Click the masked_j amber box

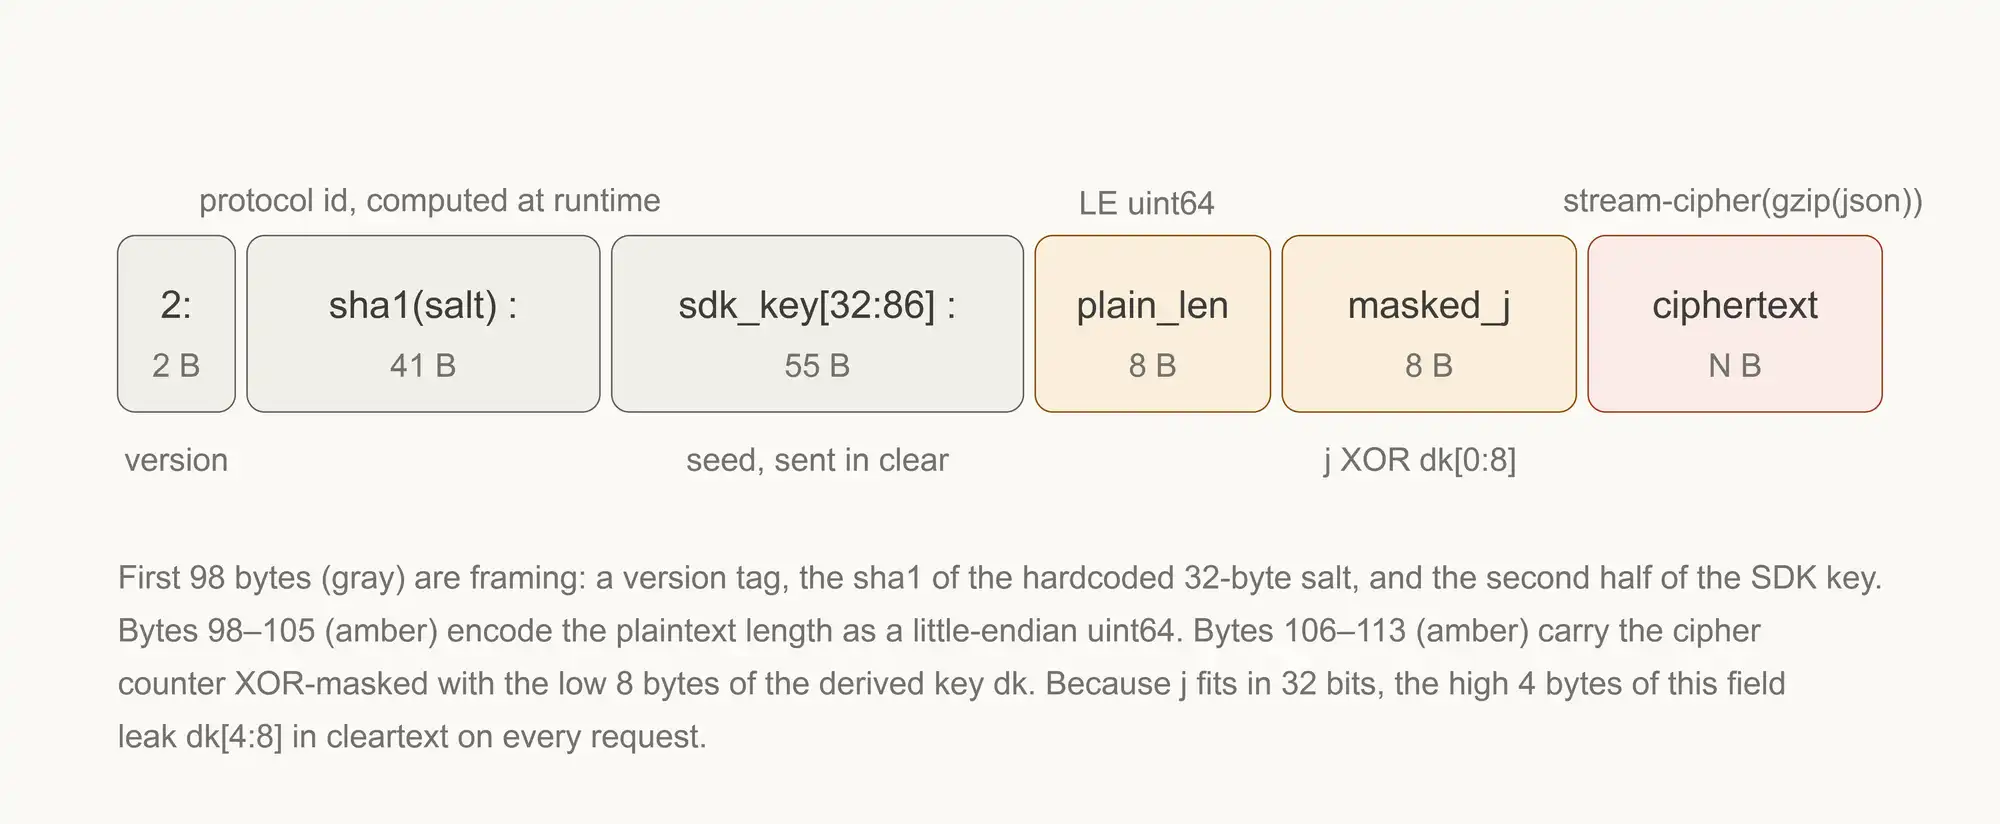(1429, 324)
